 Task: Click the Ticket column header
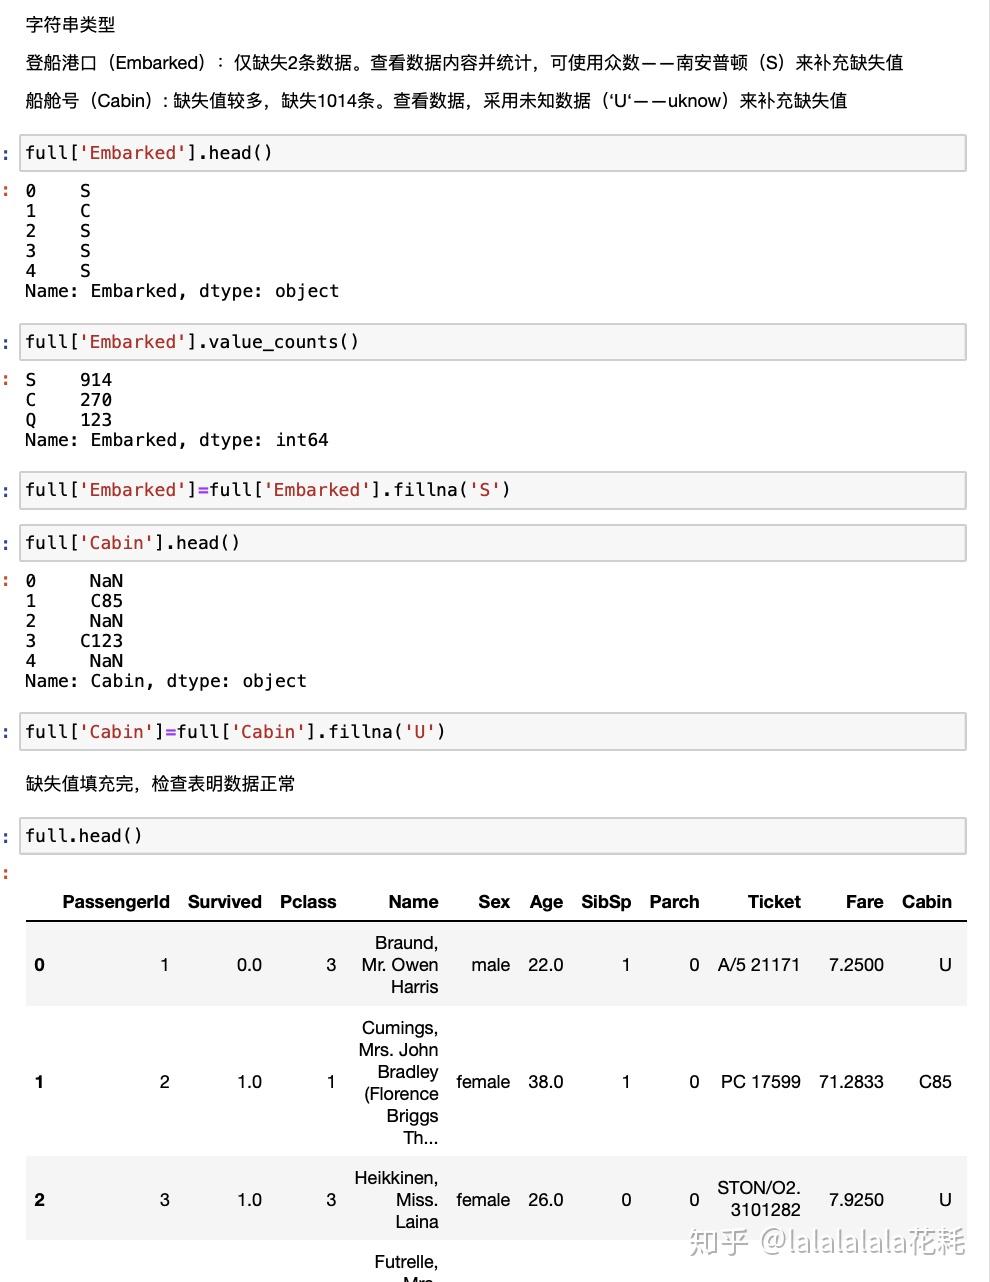(774, 902)
